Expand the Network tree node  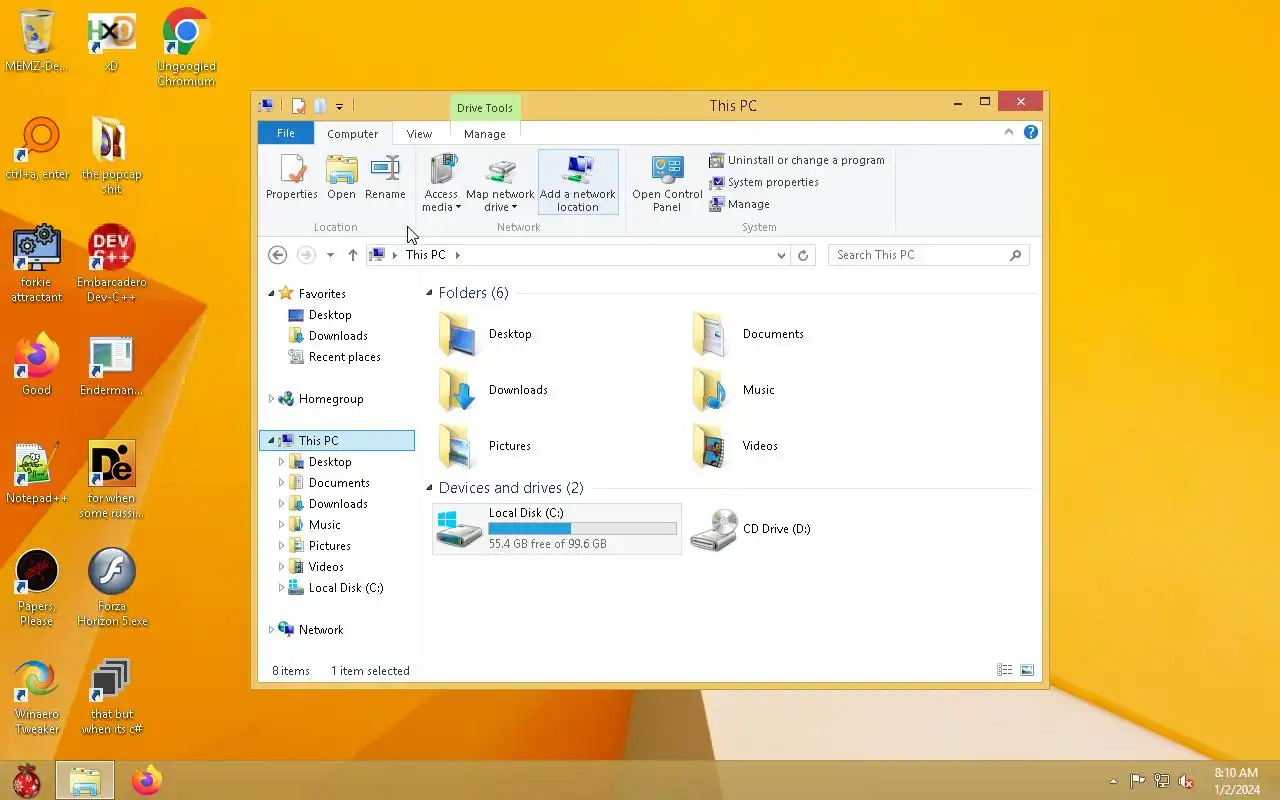[x=271, y=630]
